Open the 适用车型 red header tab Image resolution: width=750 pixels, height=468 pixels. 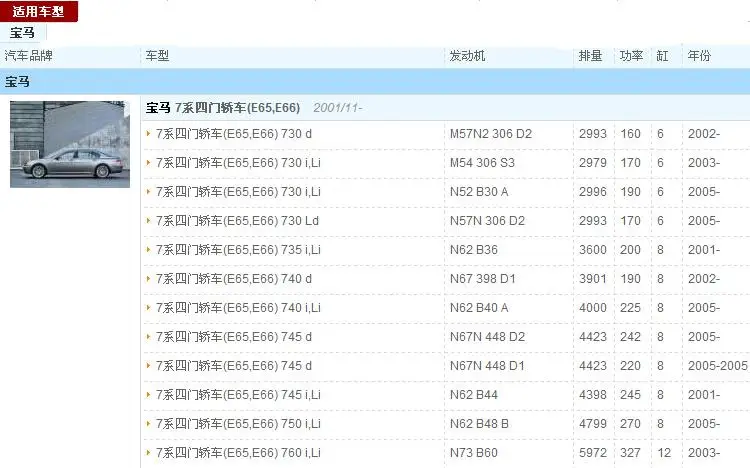[x=39, y=11]
